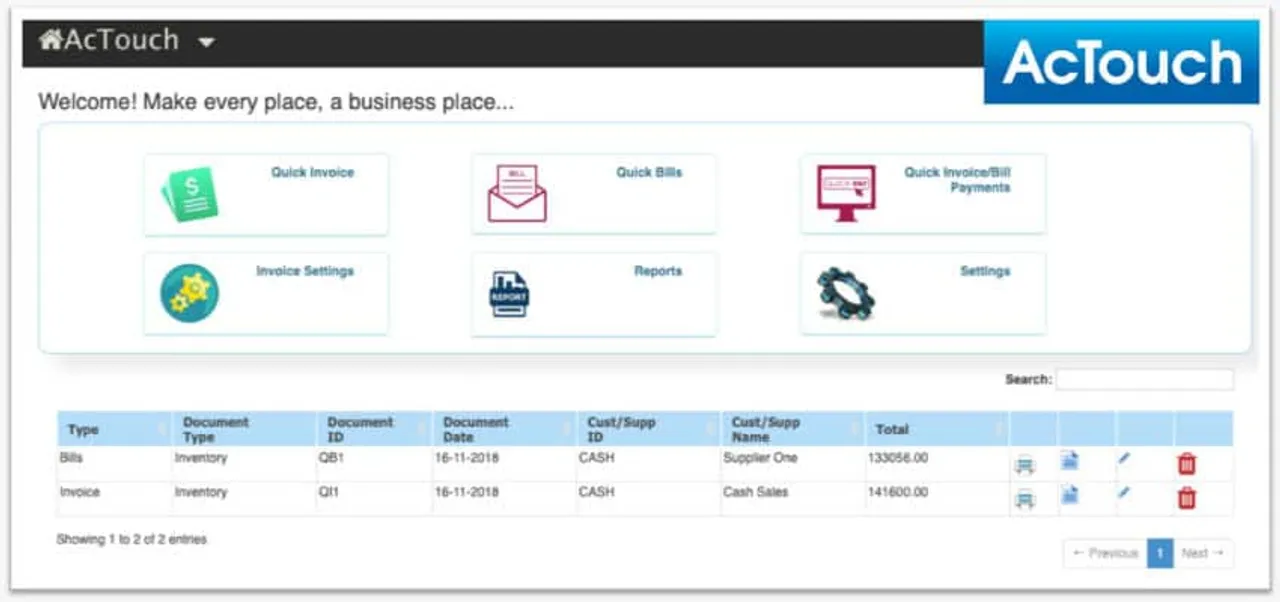The height and width of the screenshot is (602, 1280).
Task: View document icon for QB1 row
Action: click(1070, 461)
